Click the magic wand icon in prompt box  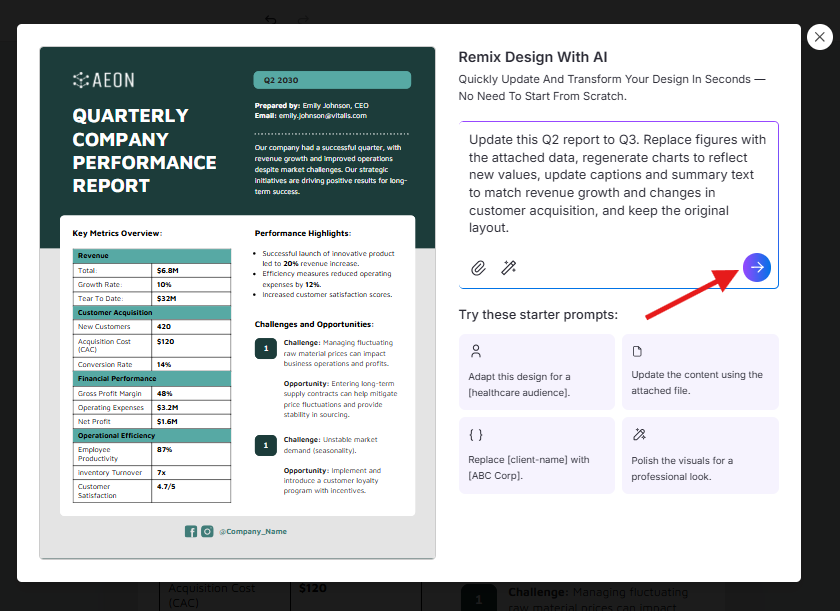click(508, 268)
